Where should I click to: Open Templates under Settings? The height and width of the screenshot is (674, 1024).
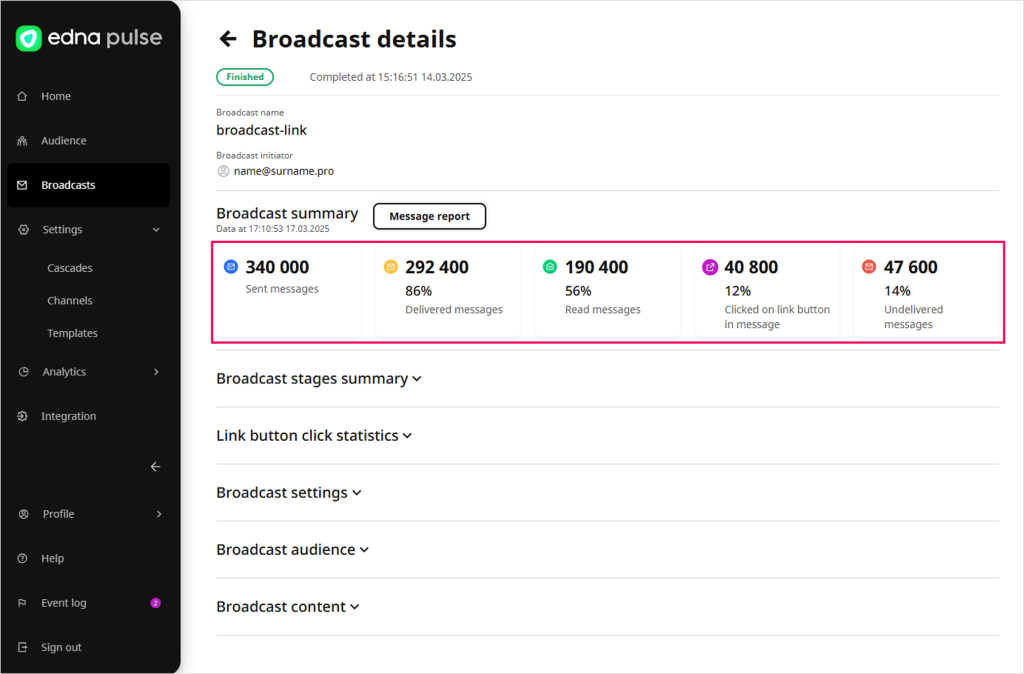(72, 333)
